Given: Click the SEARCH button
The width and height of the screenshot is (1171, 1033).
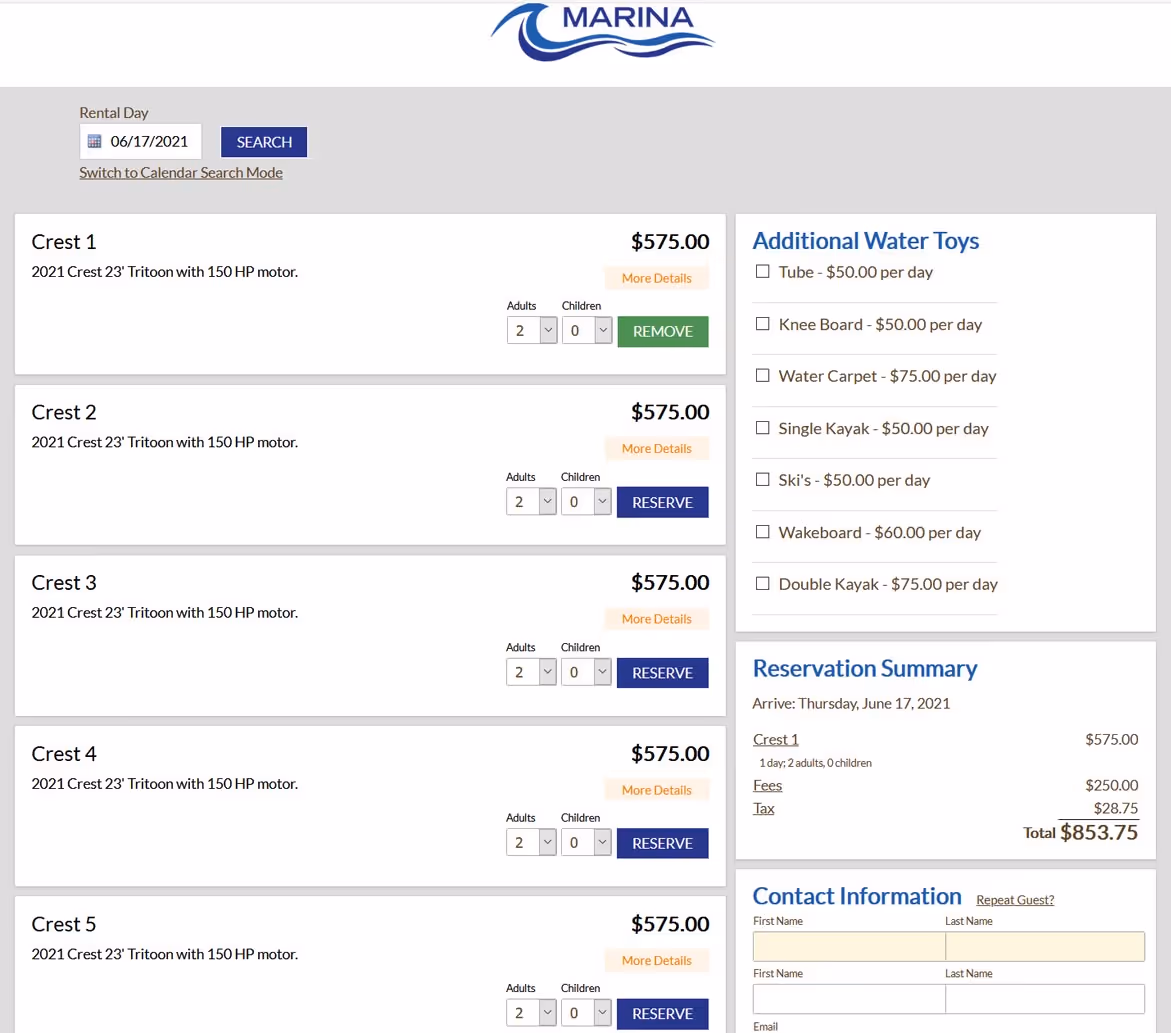Looking at the screenshot, I should click(x=263, y=141).
